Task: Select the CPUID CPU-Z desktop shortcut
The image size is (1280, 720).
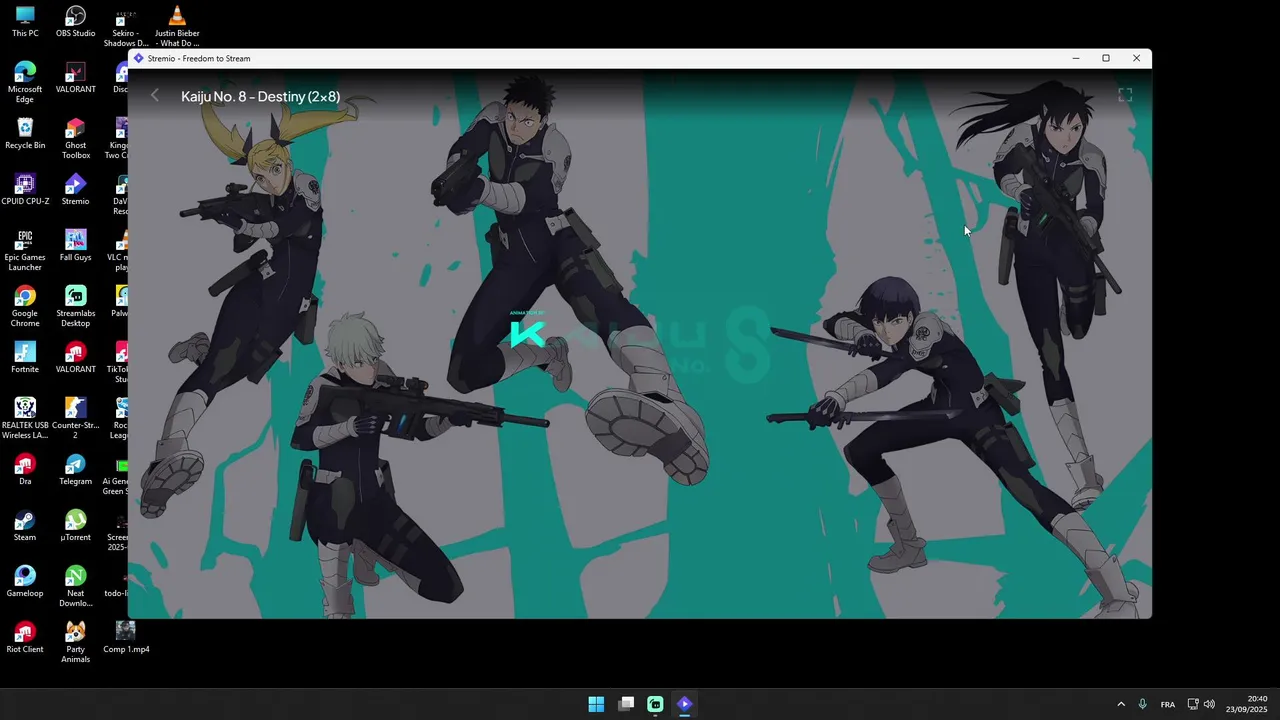Action: (25, 190)
